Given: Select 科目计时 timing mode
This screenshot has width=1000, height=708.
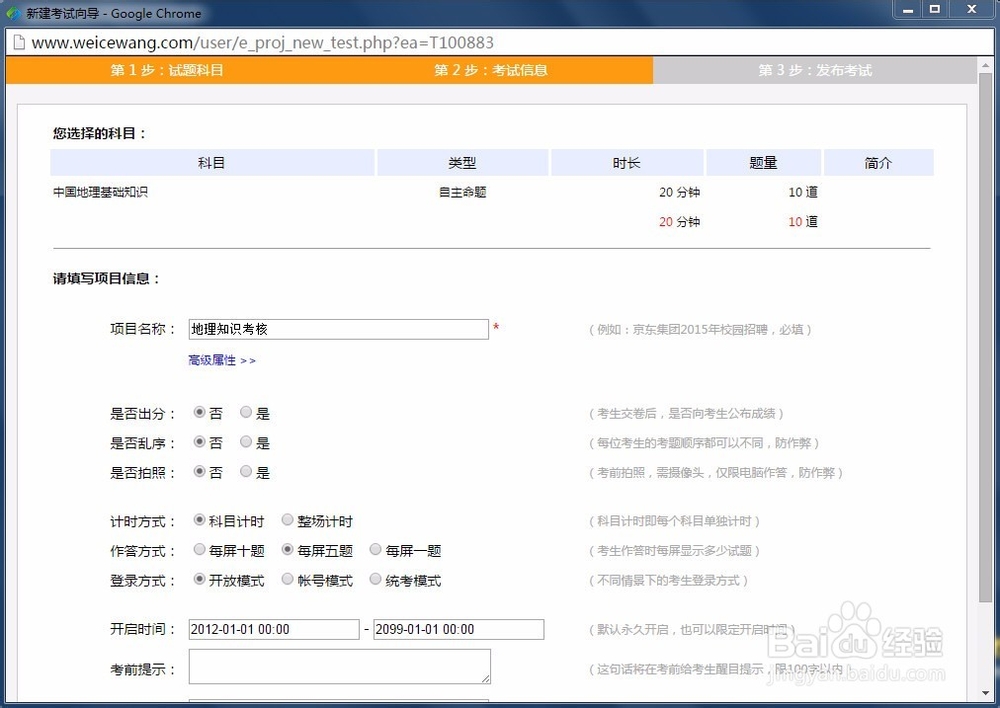Looking at the screenshot, I should [199, 520].
